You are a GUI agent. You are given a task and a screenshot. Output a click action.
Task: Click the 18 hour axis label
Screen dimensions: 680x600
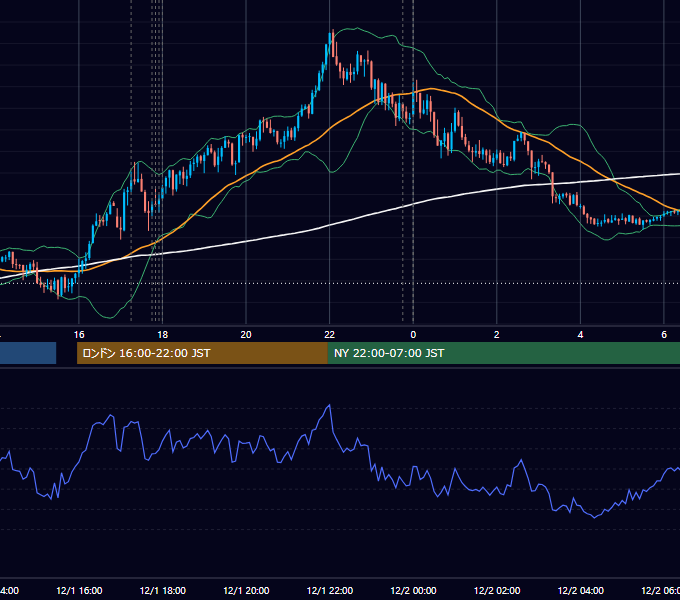tap(163, 335)
